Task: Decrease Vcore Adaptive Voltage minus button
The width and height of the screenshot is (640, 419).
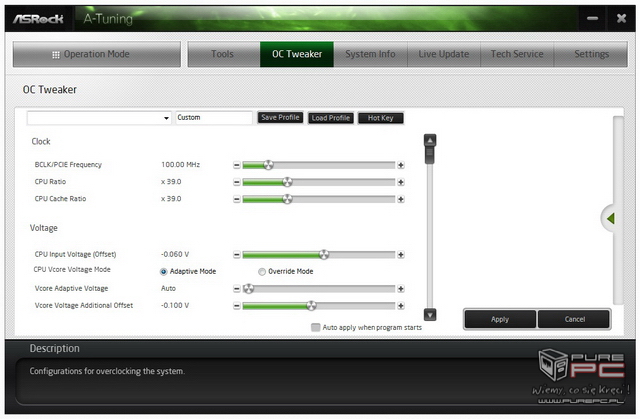Action: [x=237, y=289]
